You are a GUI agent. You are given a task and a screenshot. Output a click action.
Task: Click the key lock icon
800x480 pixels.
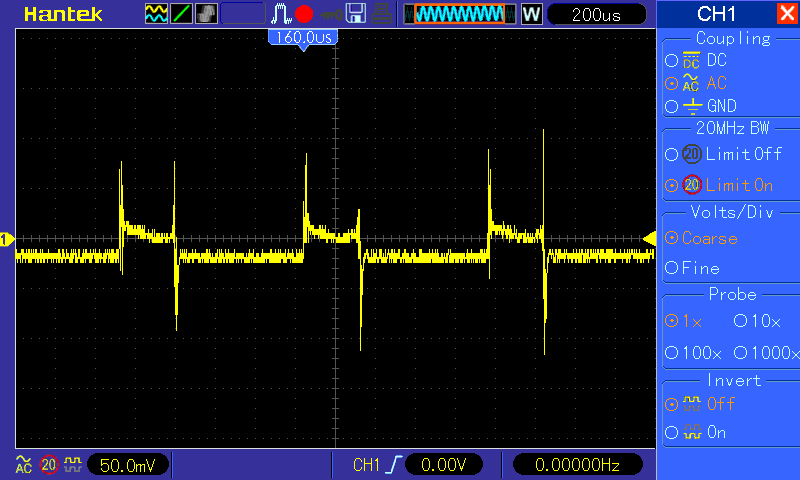[331, 15]
